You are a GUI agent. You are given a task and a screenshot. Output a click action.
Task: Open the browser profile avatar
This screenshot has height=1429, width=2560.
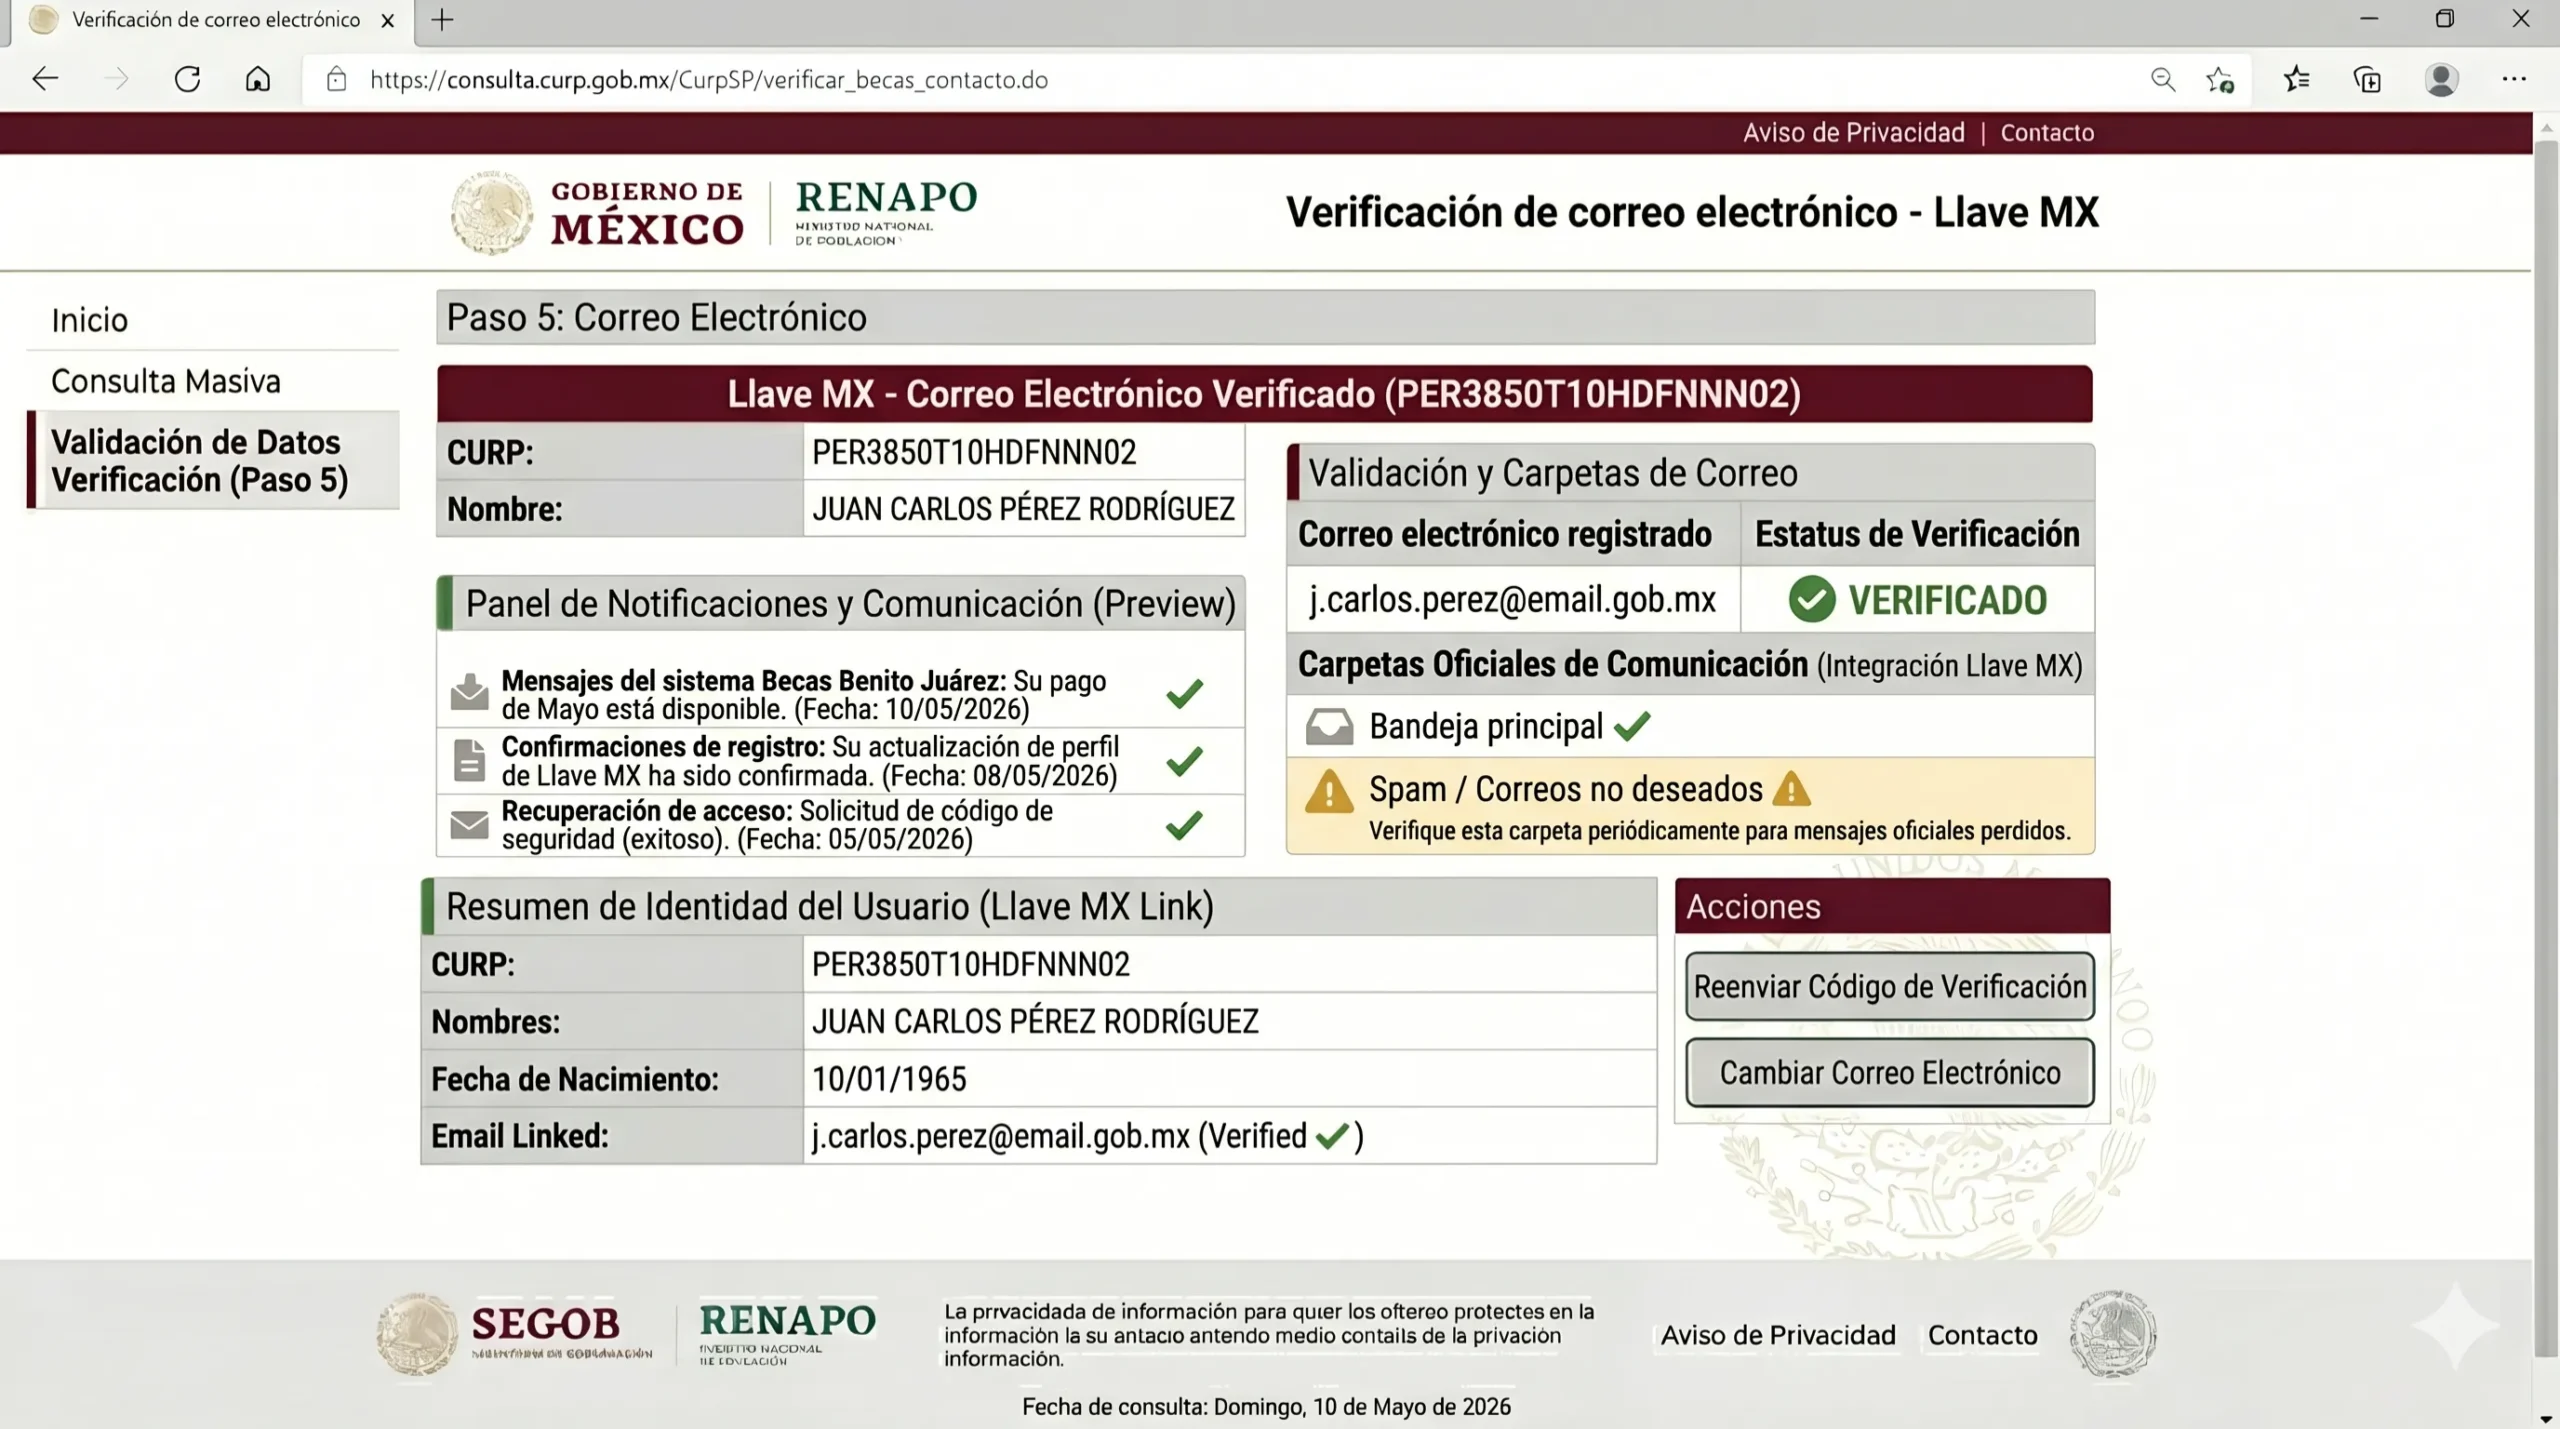(2441, 79)
